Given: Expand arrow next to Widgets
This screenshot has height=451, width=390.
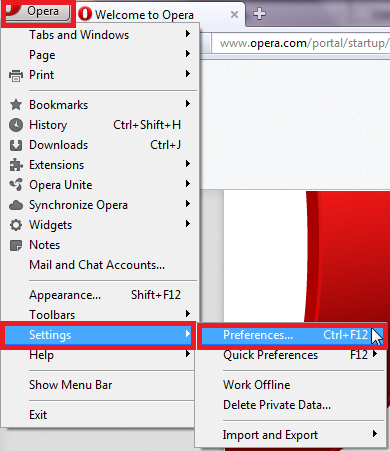Looking at the screenshot, I should pyautogui.click(x=188, y=224).
